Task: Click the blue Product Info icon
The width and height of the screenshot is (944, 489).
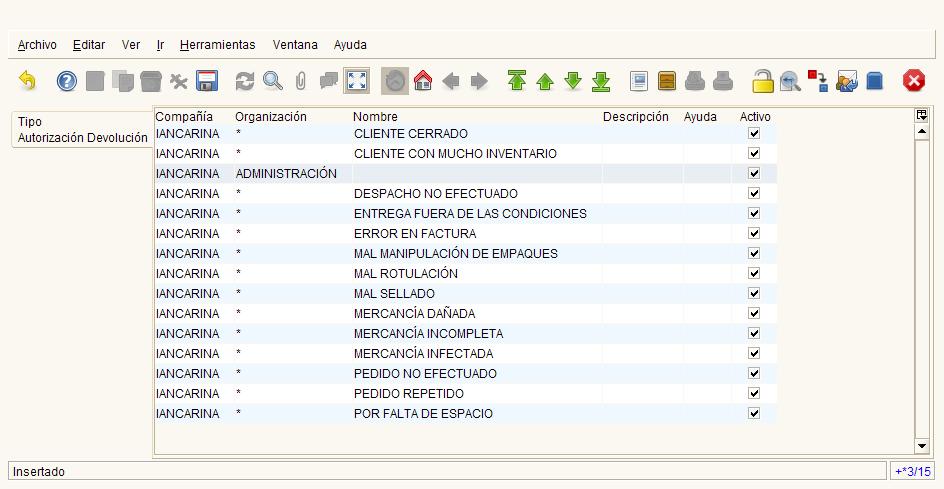Action: (x=875, y=81)
